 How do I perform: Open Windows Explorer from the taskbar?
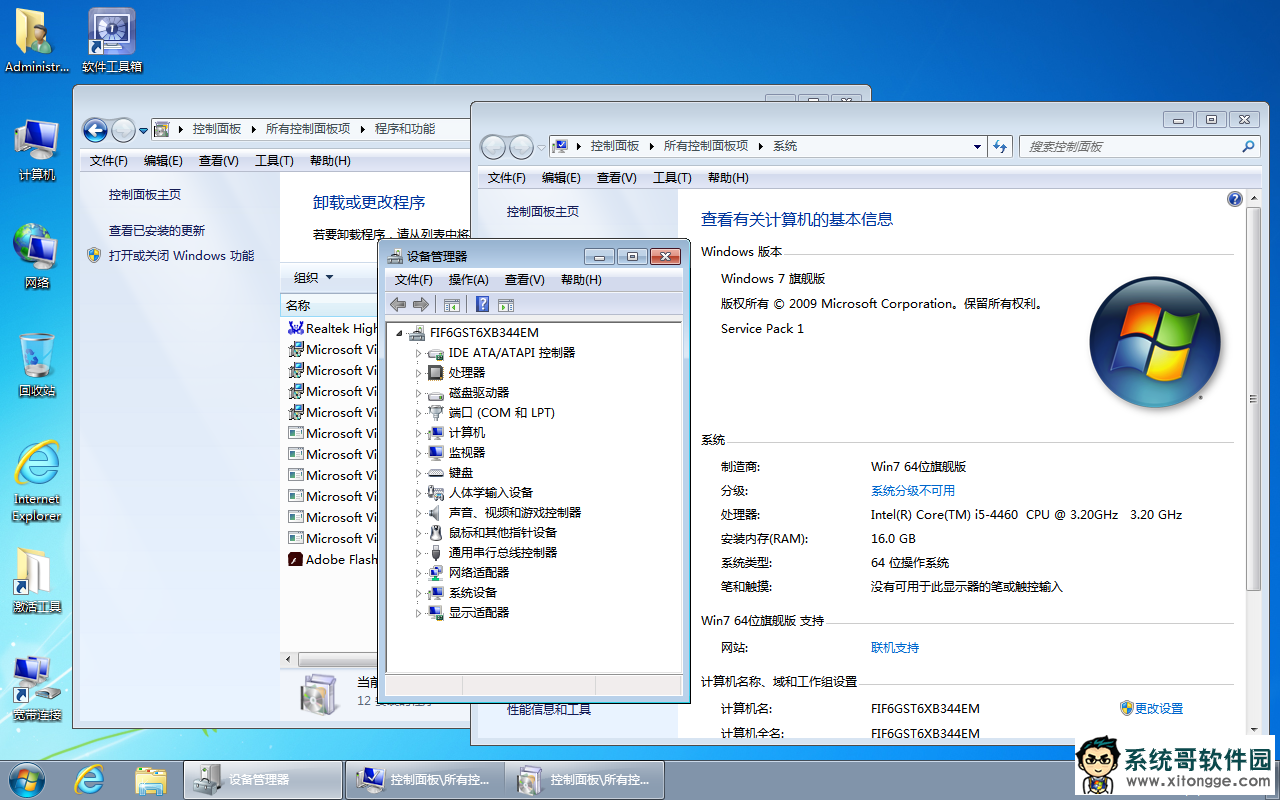[x=150, y=779]
